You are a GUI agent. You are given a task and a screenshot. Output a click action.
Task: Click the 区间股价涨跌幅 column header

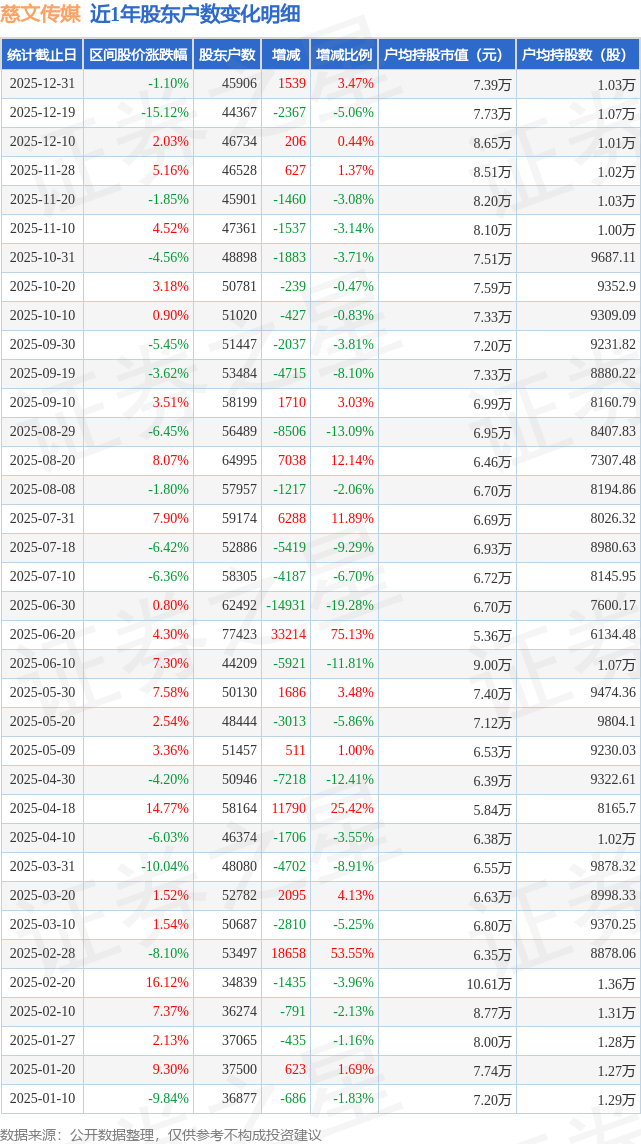coord(138,55)
